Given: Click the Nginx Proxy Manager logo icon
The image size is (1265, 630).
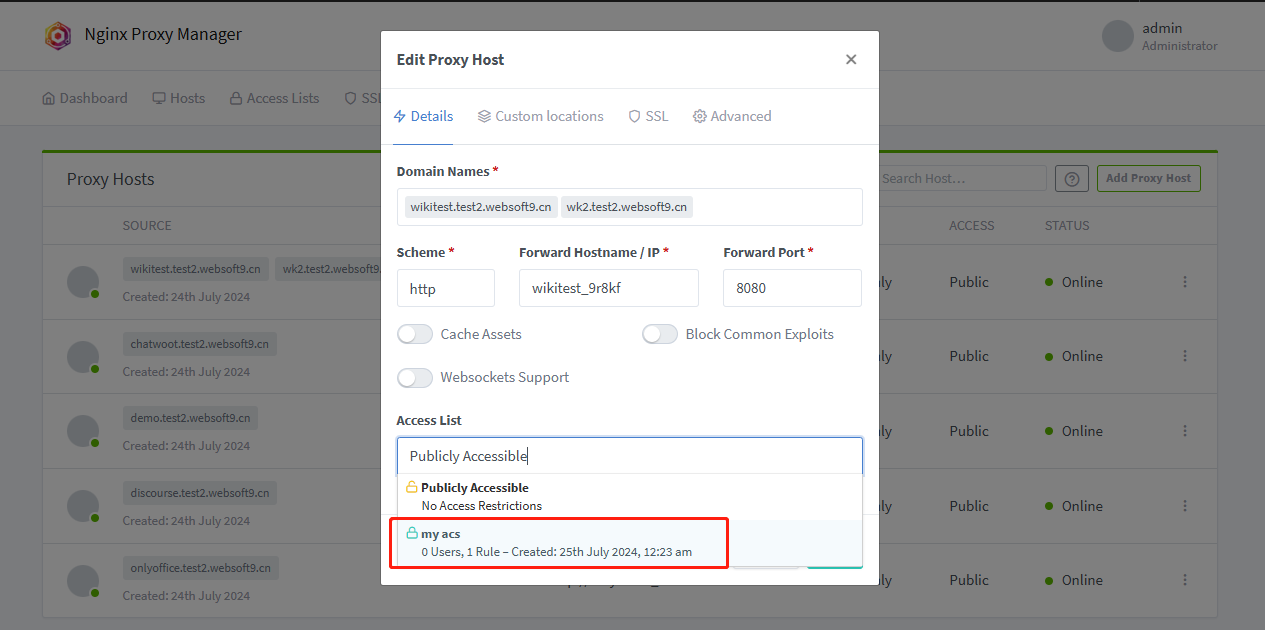Looking at the screenshot, I should tap(58, 36).
